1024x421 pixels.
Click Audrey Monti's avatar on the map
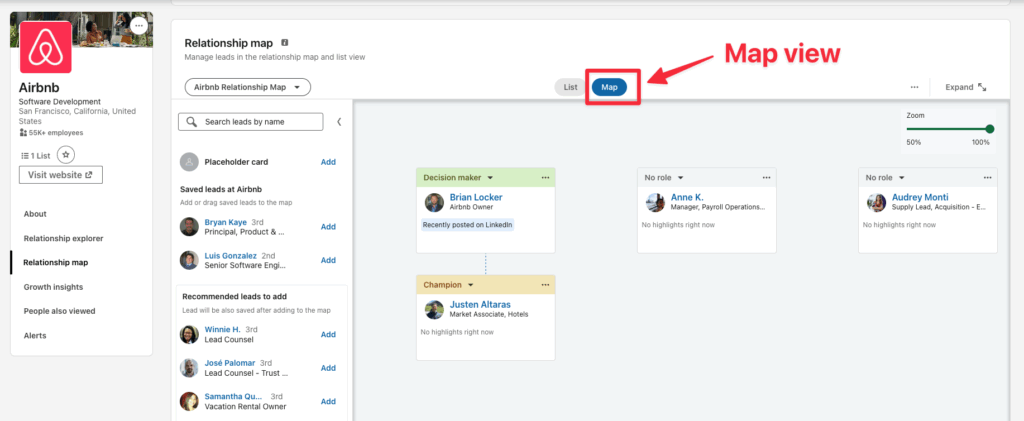pos(876,202)
